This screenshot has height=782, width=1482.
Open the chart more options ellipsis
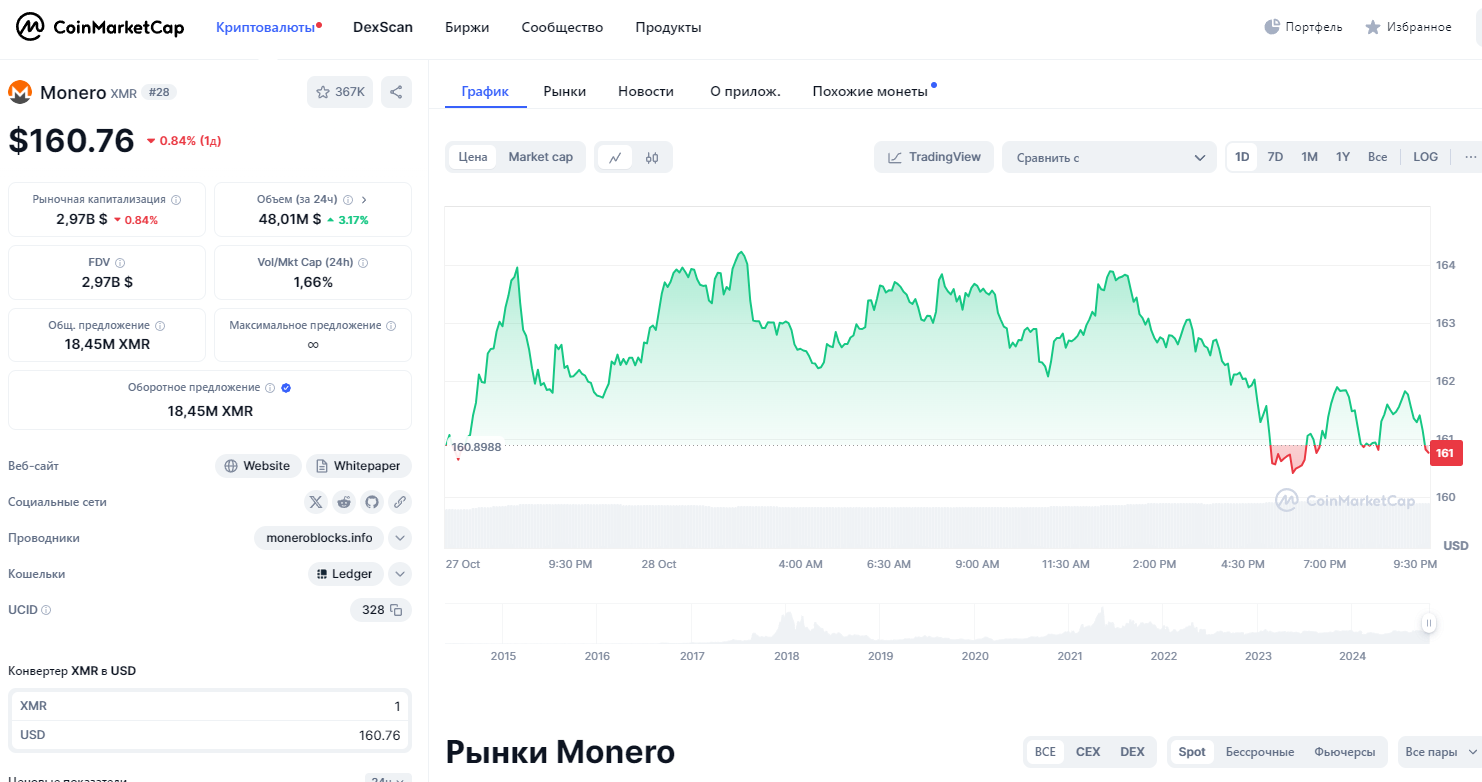[x=1471, y=157]
